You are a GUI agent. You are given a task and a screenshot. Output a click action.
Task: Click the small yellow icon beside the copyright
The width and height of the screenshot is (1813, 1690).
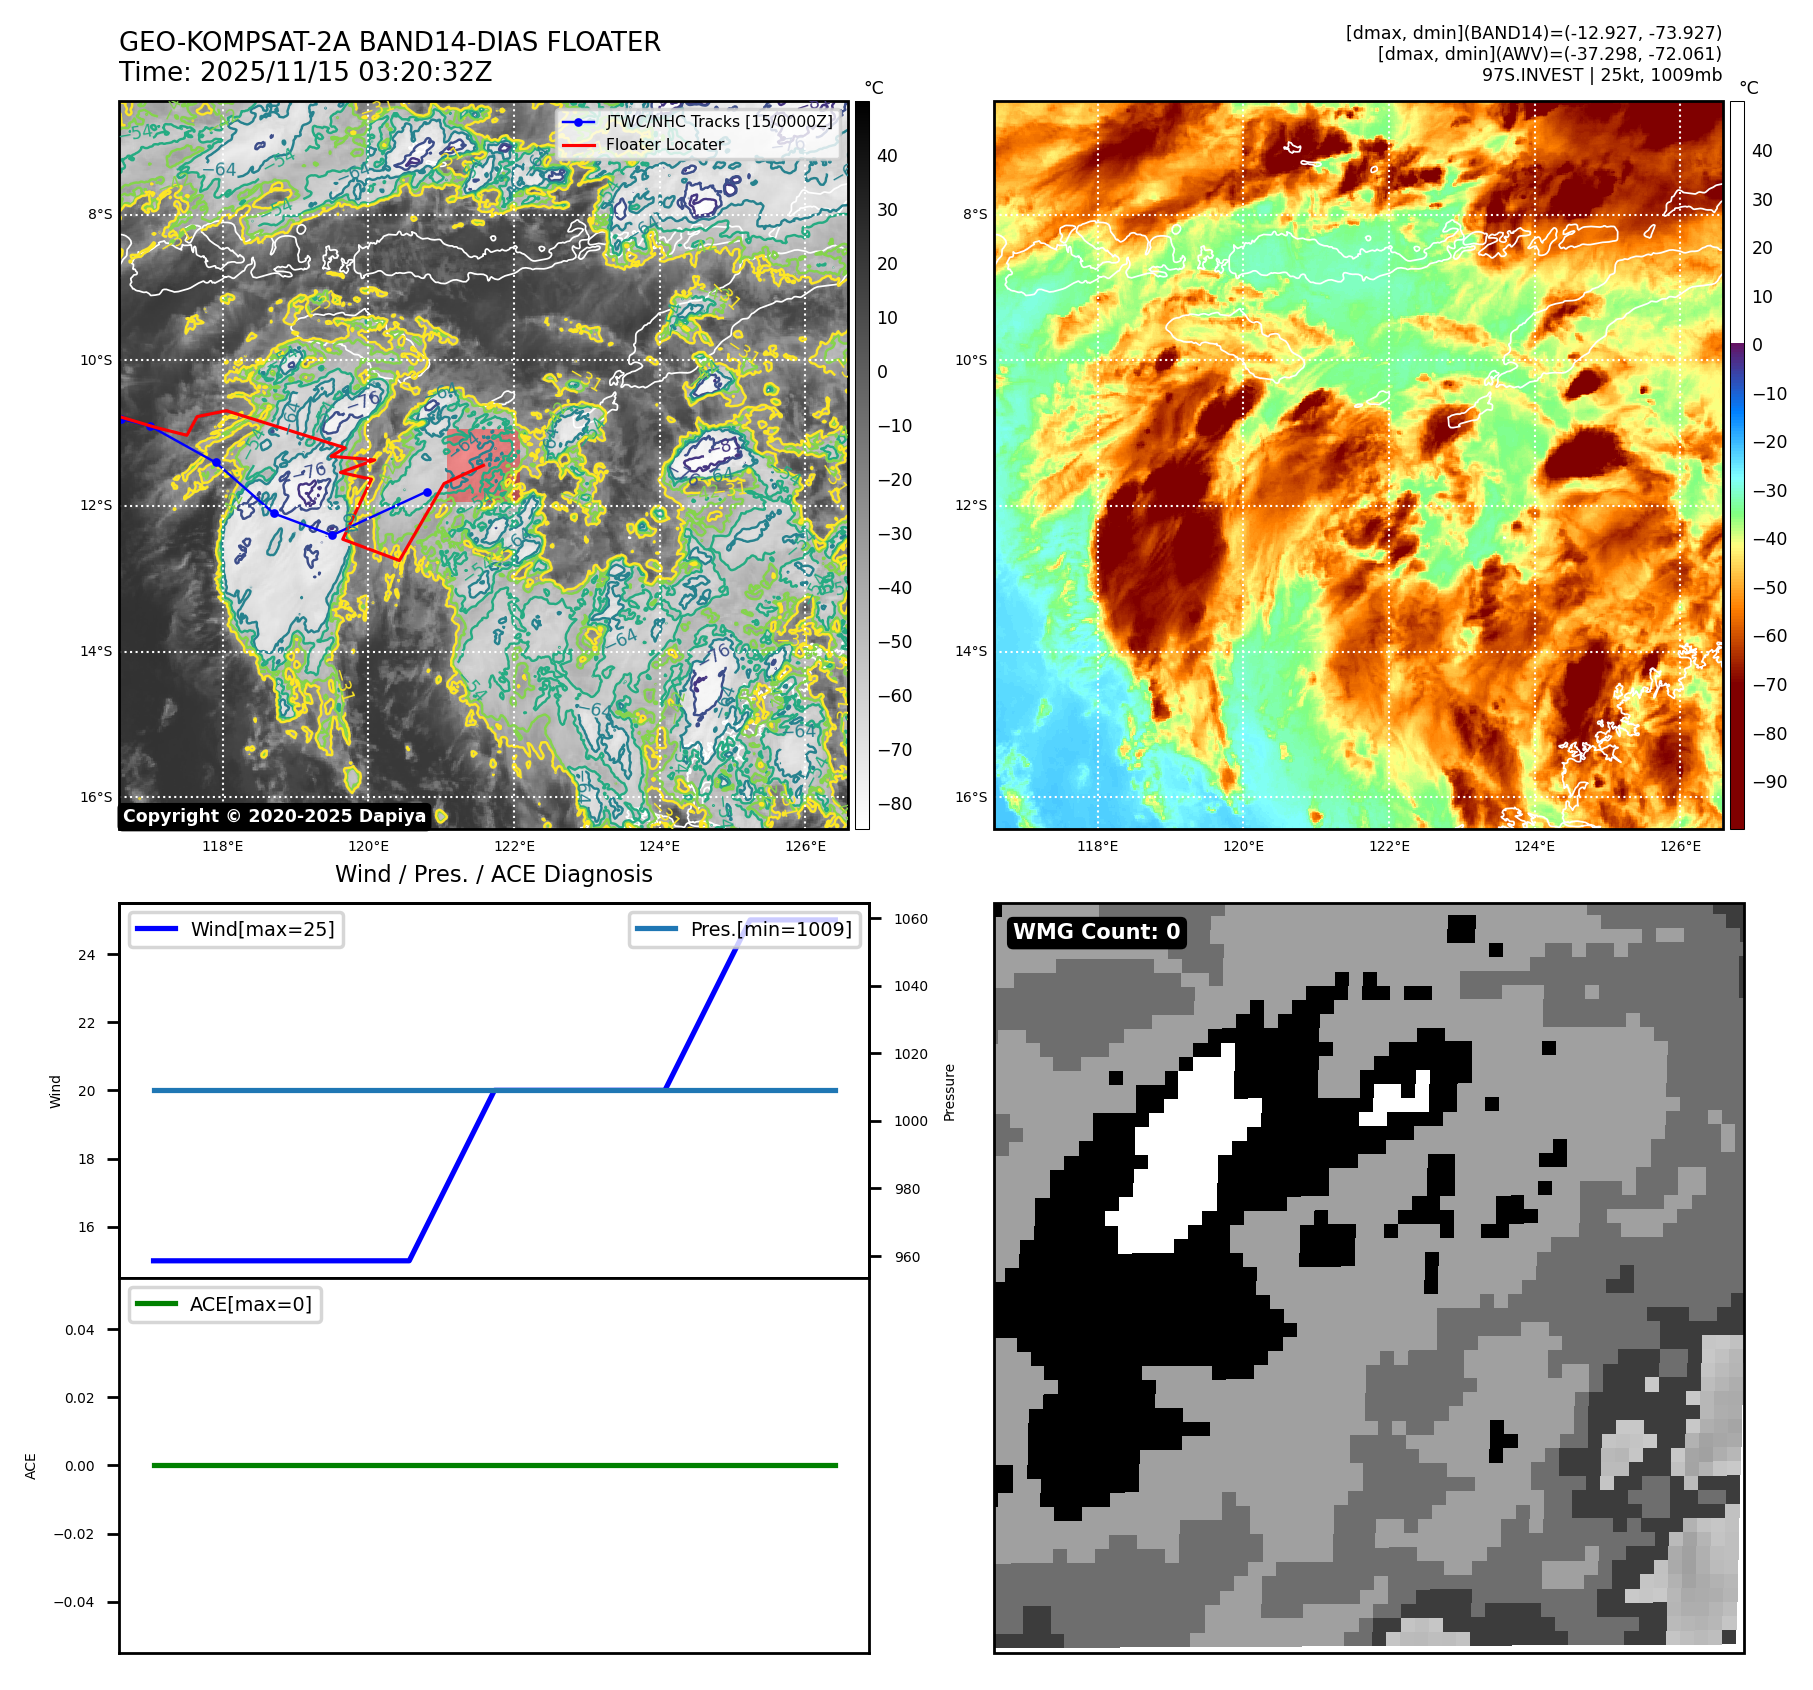(441, 817)
